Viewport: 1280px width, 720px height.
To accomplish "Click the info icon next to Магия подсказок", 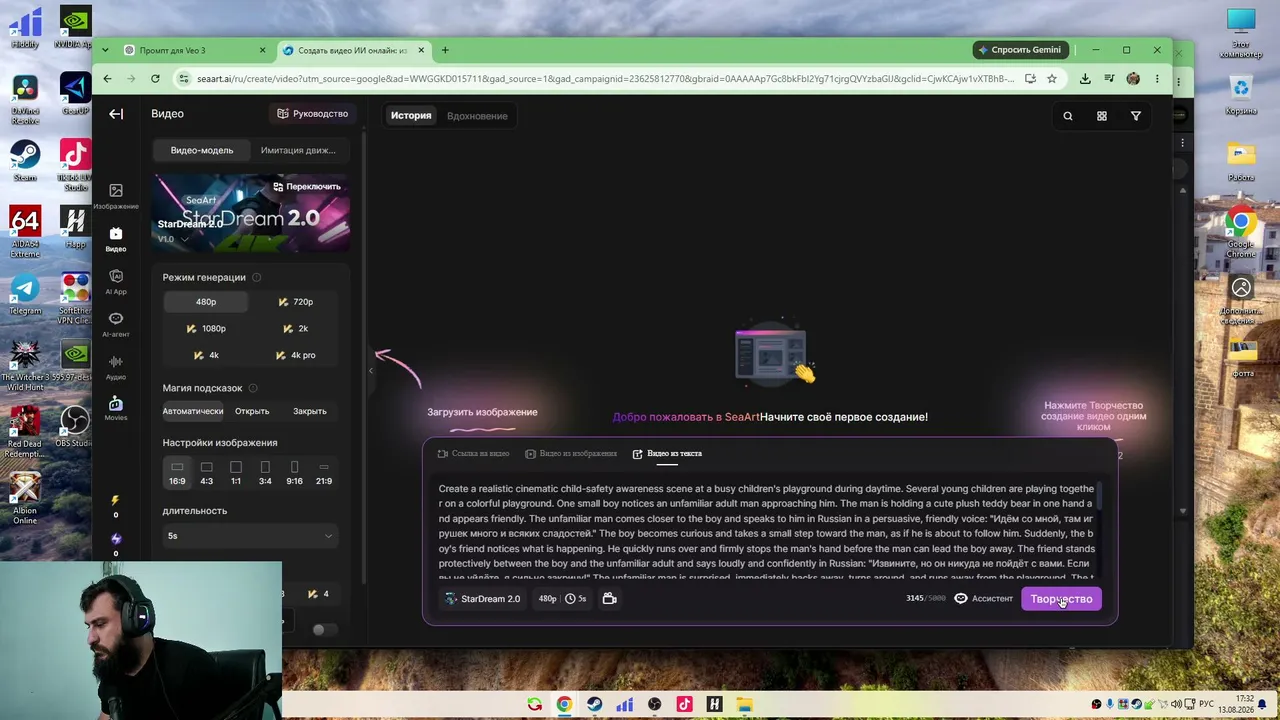I will click(x=253, y=388).
